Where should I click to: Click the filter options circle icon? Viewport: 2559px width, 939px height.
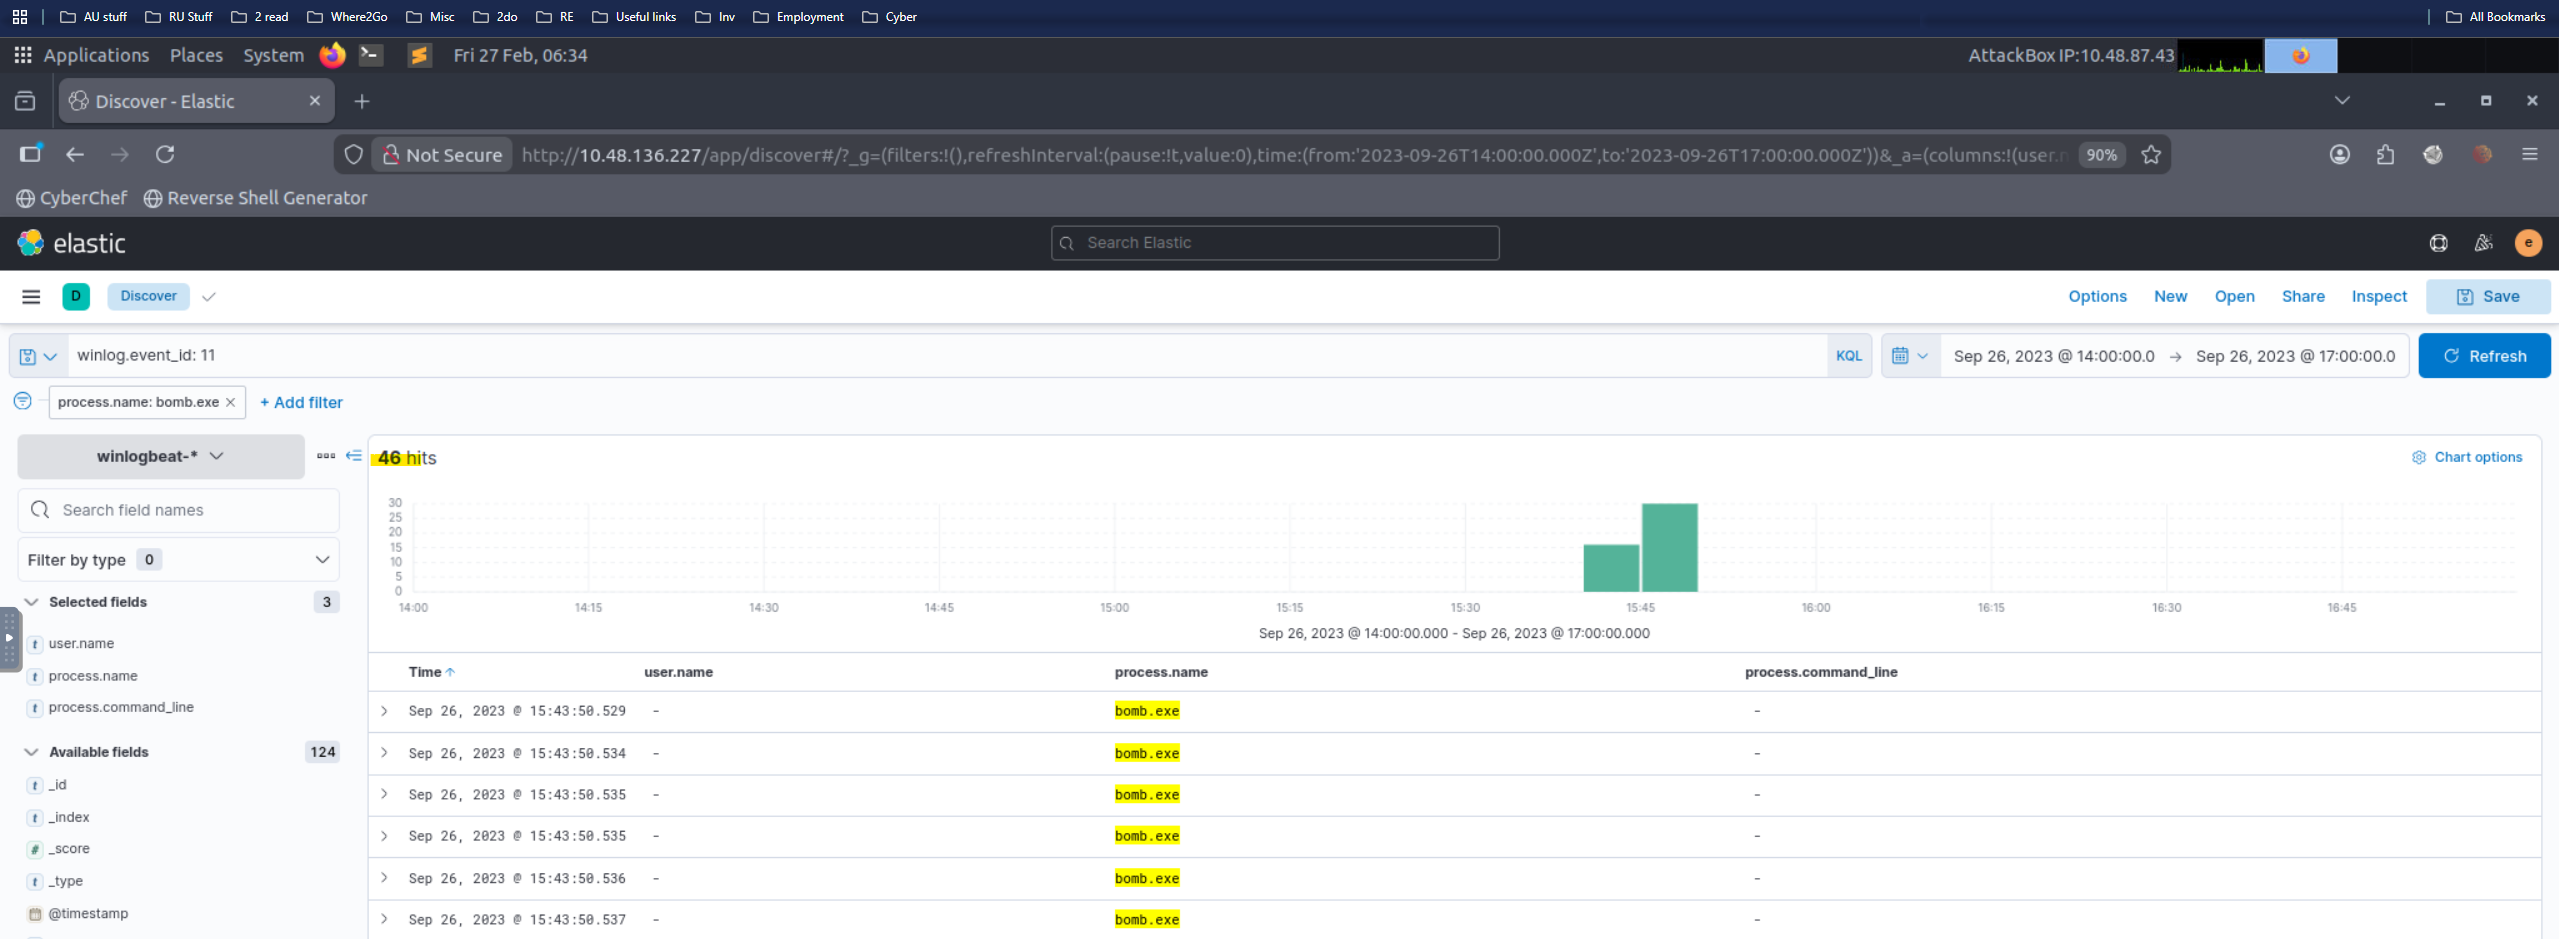point(22,401)
